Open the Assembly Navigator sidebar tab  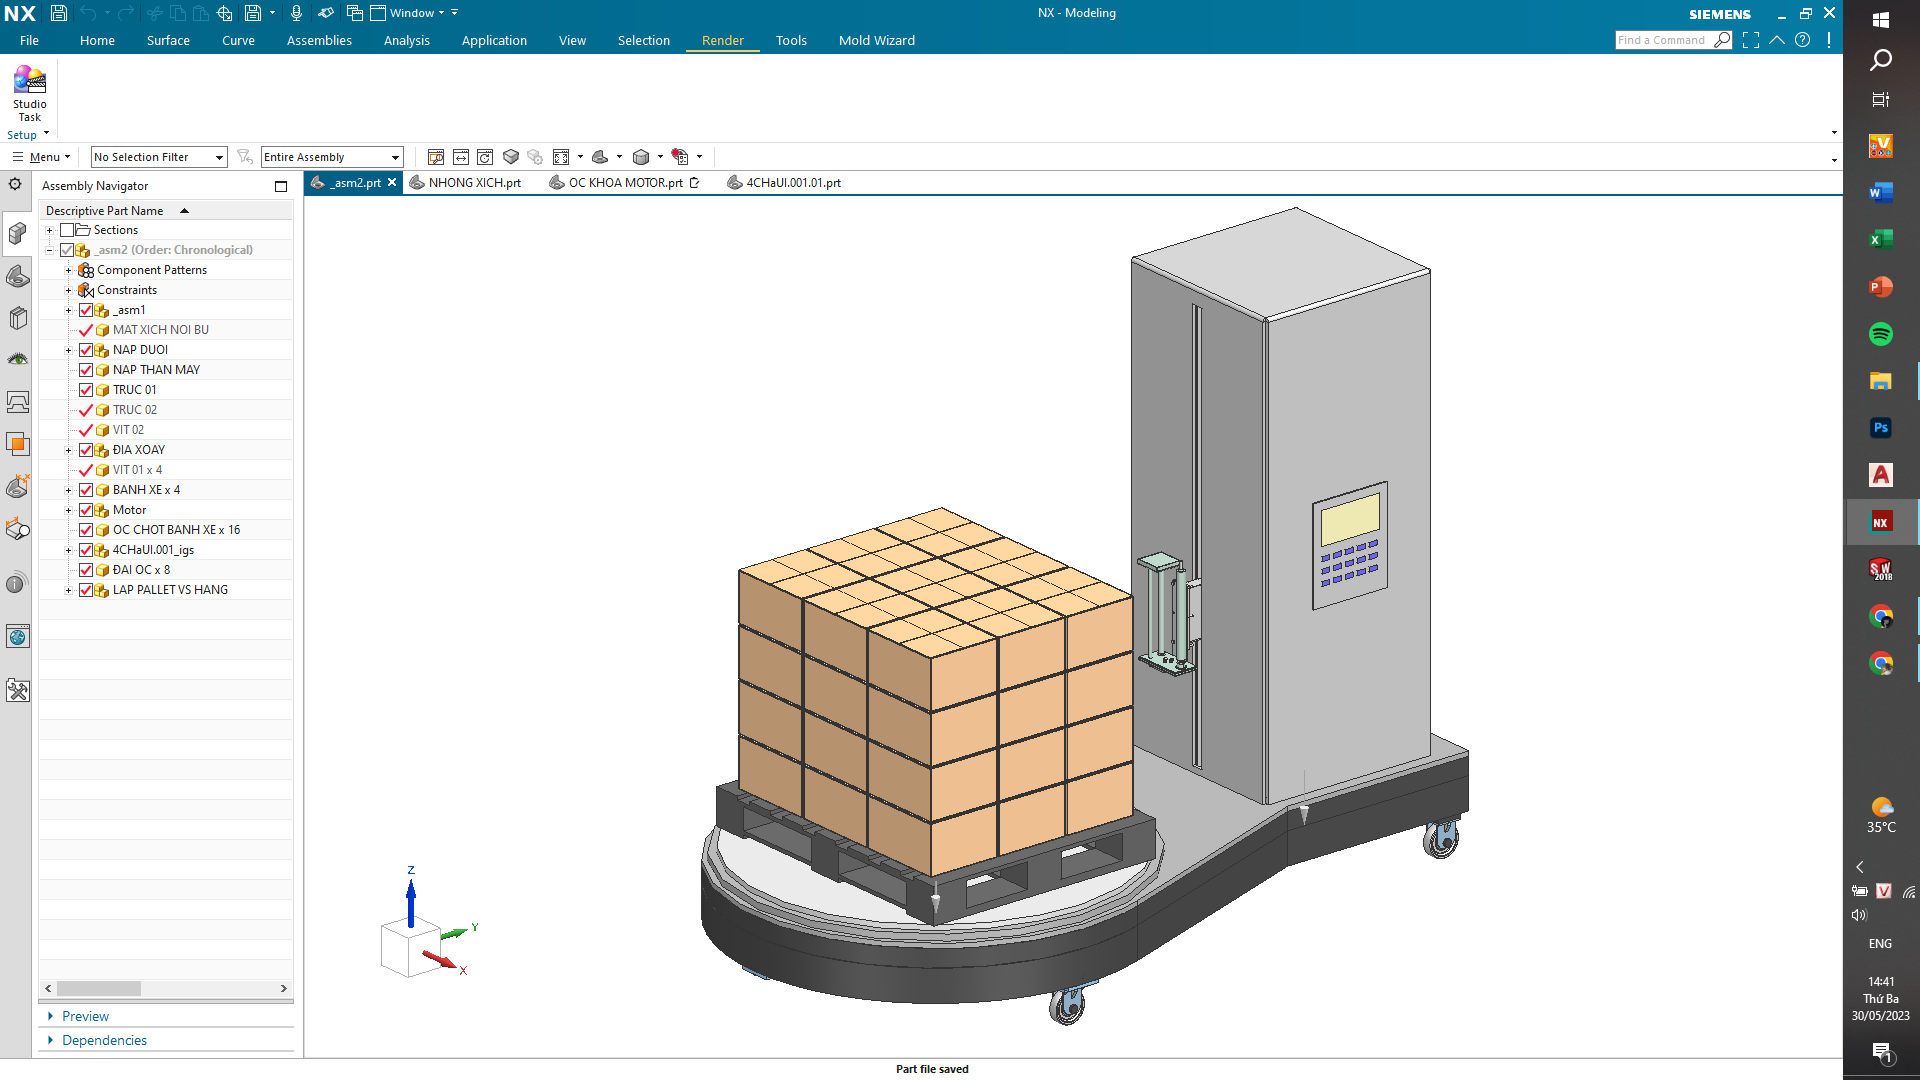click(17, 234)
